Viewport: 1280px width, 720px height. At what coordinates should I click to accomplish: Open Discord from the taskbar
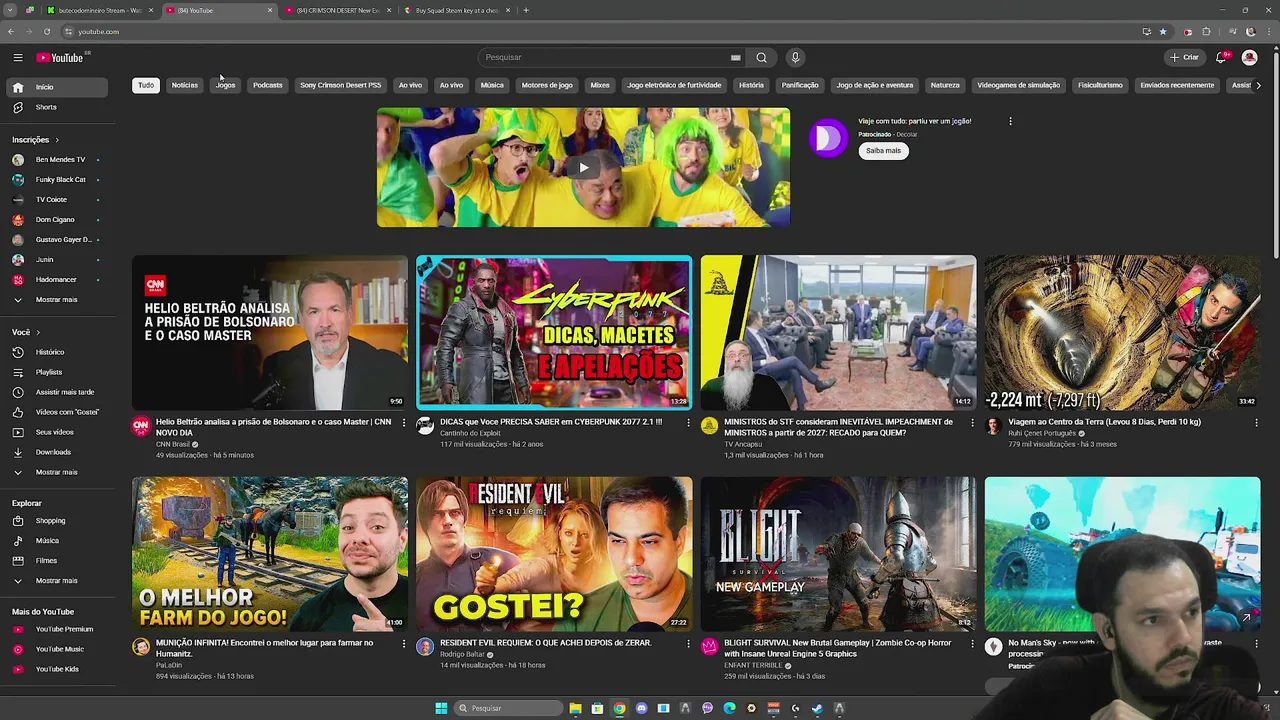(641, 708)
